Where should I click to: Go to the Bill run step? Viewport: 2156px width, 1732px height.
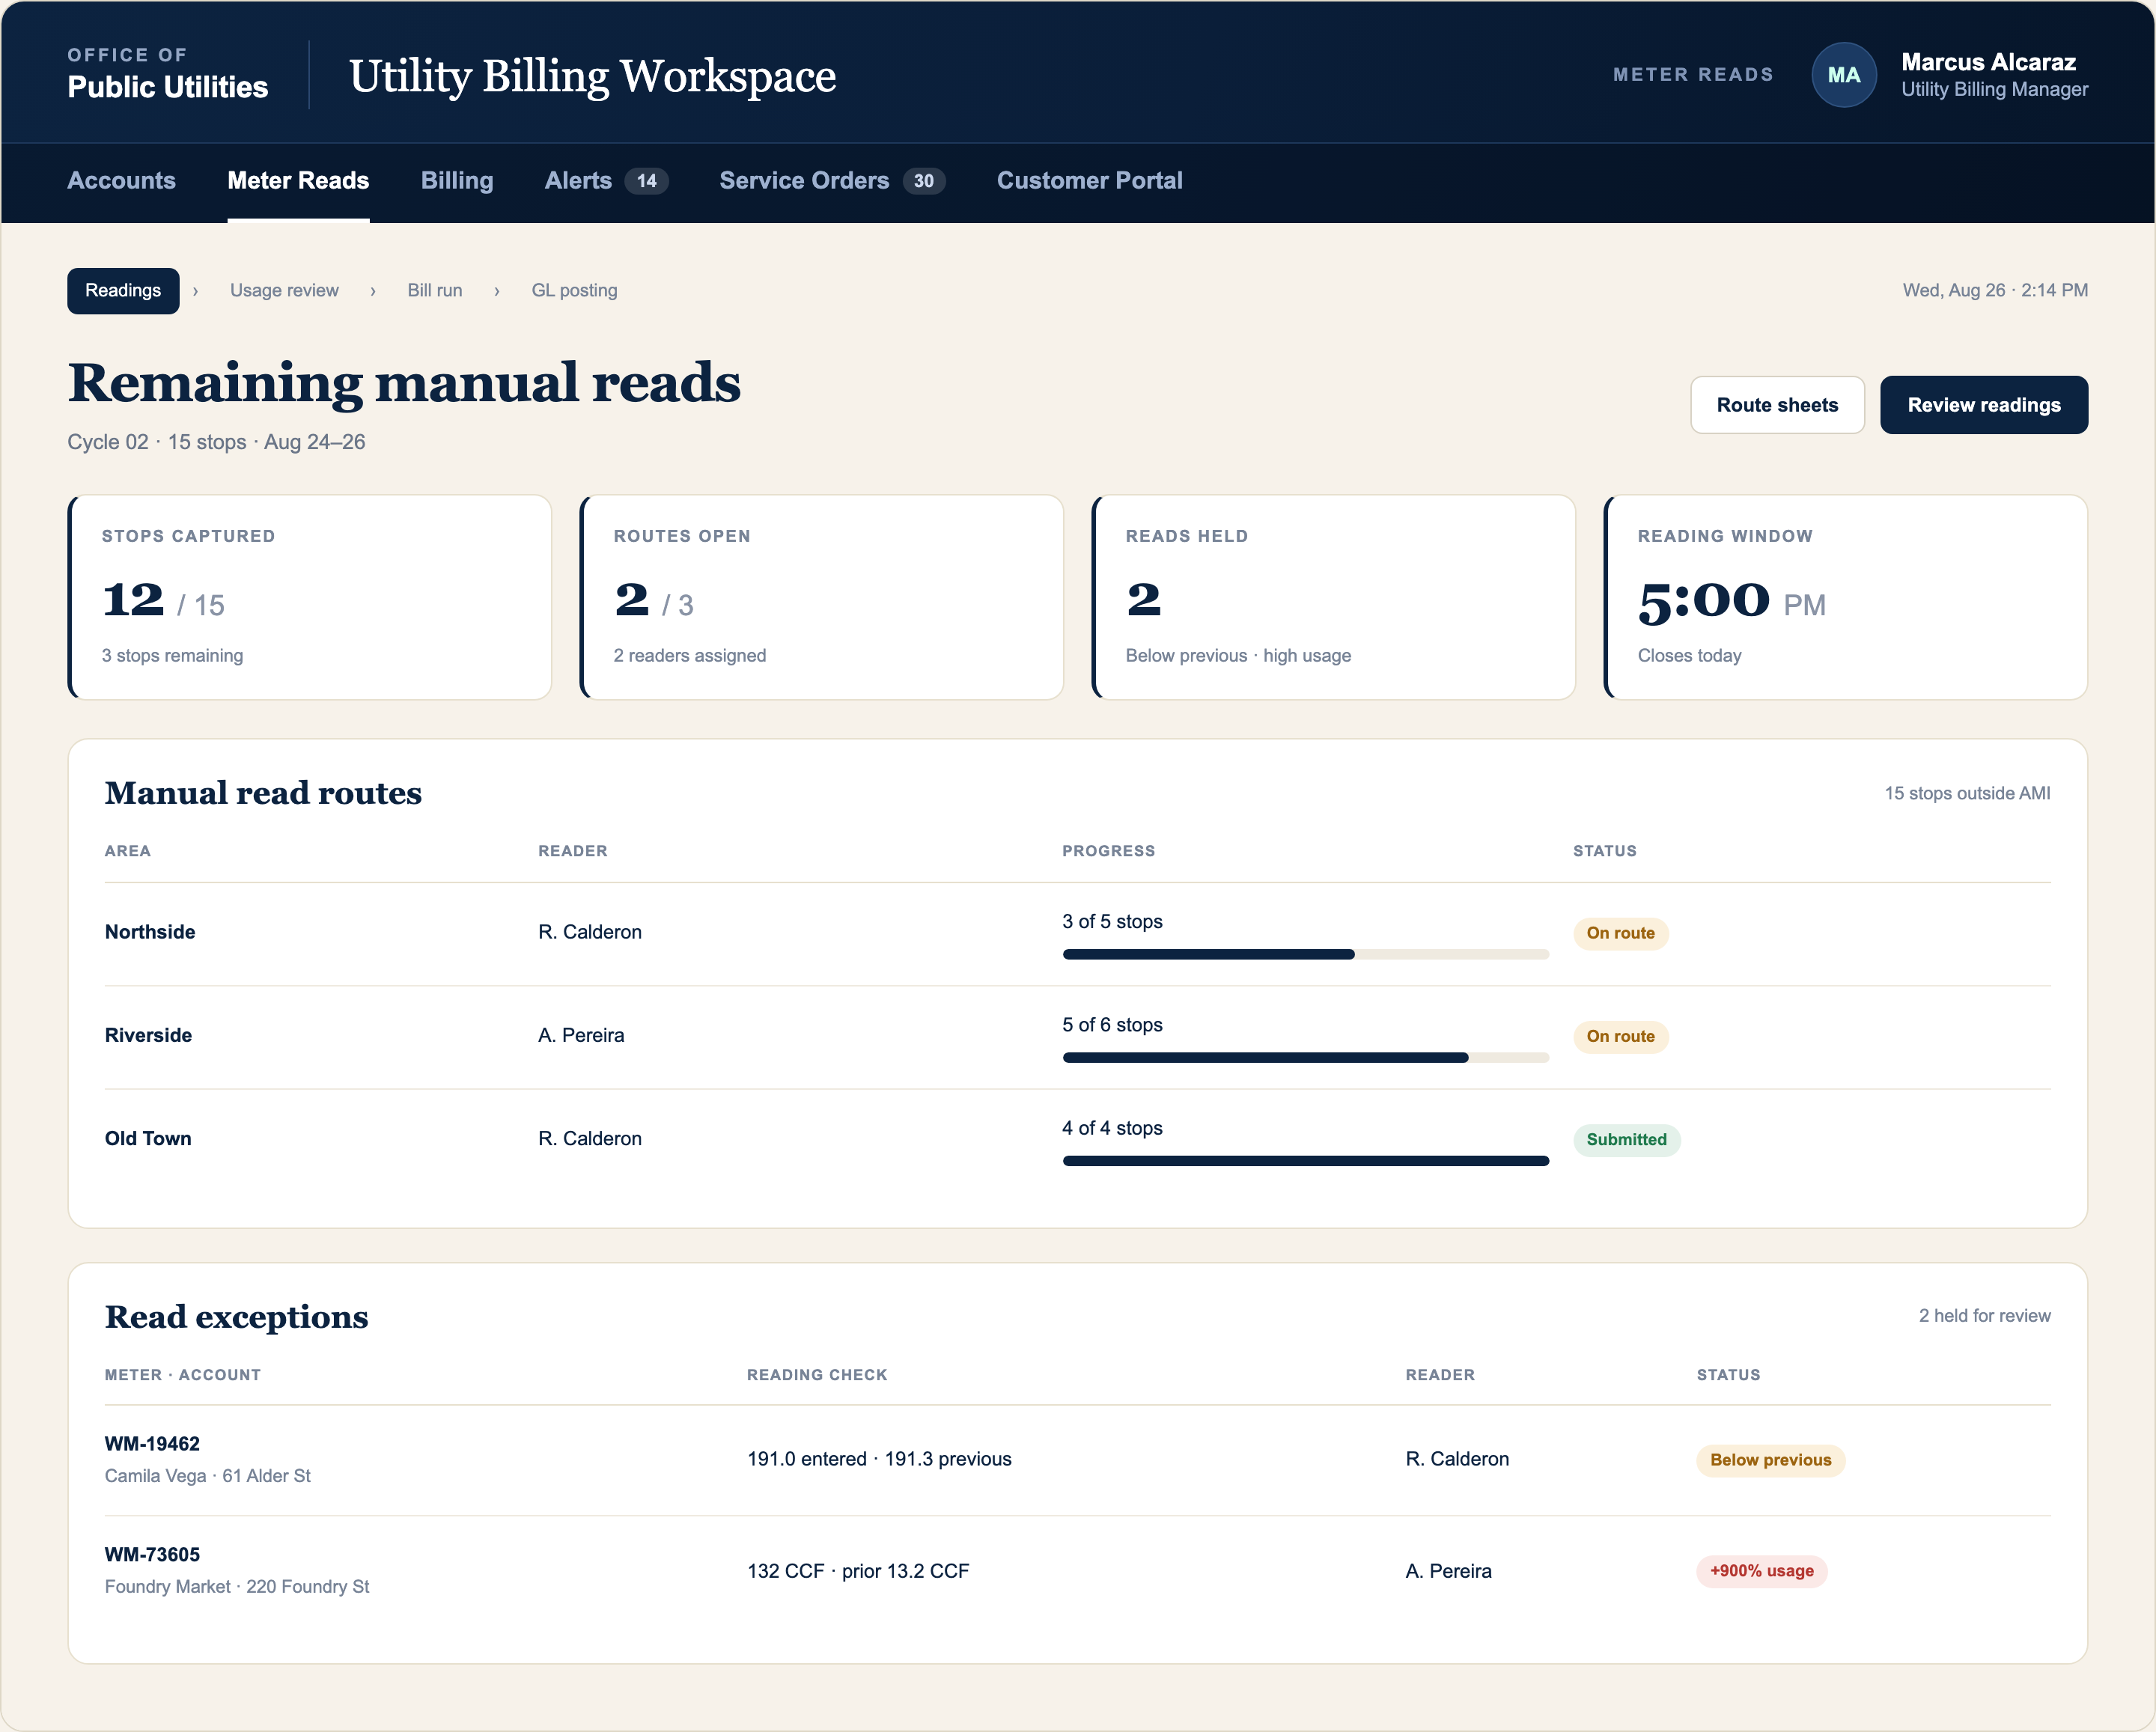434,290
